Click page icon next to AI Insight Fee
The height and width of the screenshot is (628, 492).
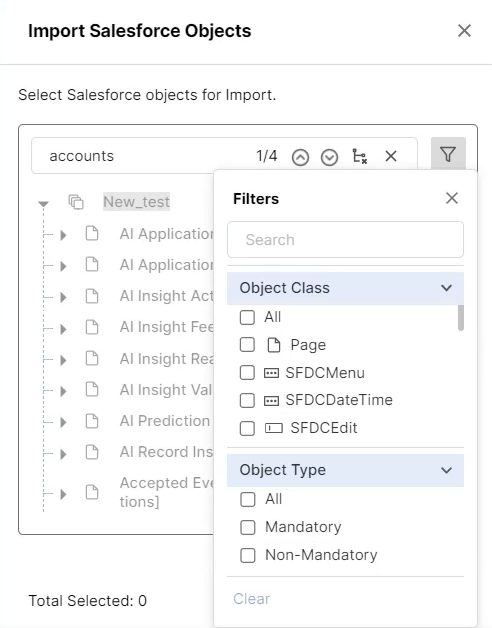click(92, 327)
